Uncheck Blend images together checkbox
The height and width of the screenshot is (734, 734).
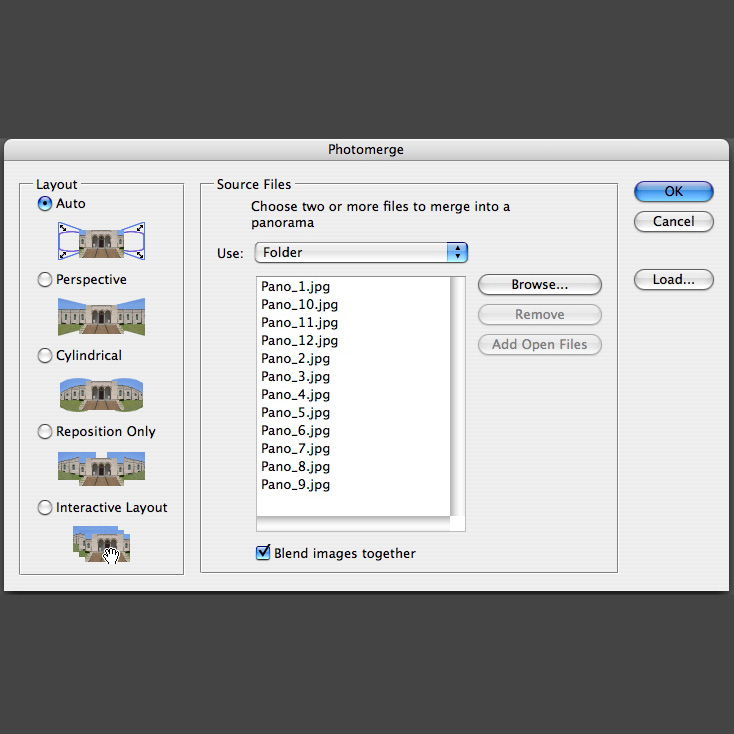click(x=263, y=553)
